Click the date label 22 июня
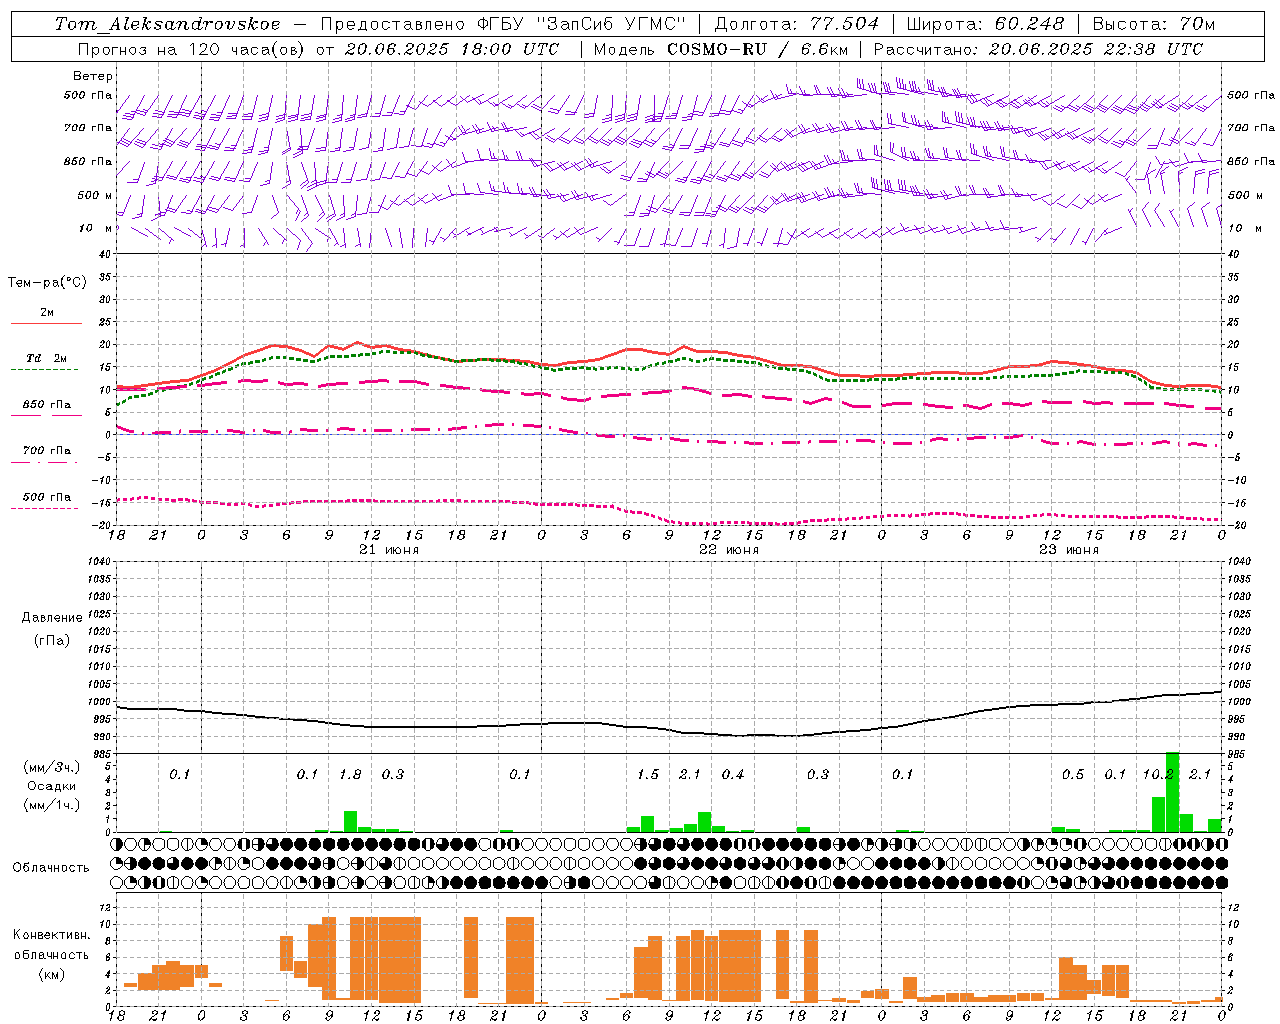 [729, 550]
